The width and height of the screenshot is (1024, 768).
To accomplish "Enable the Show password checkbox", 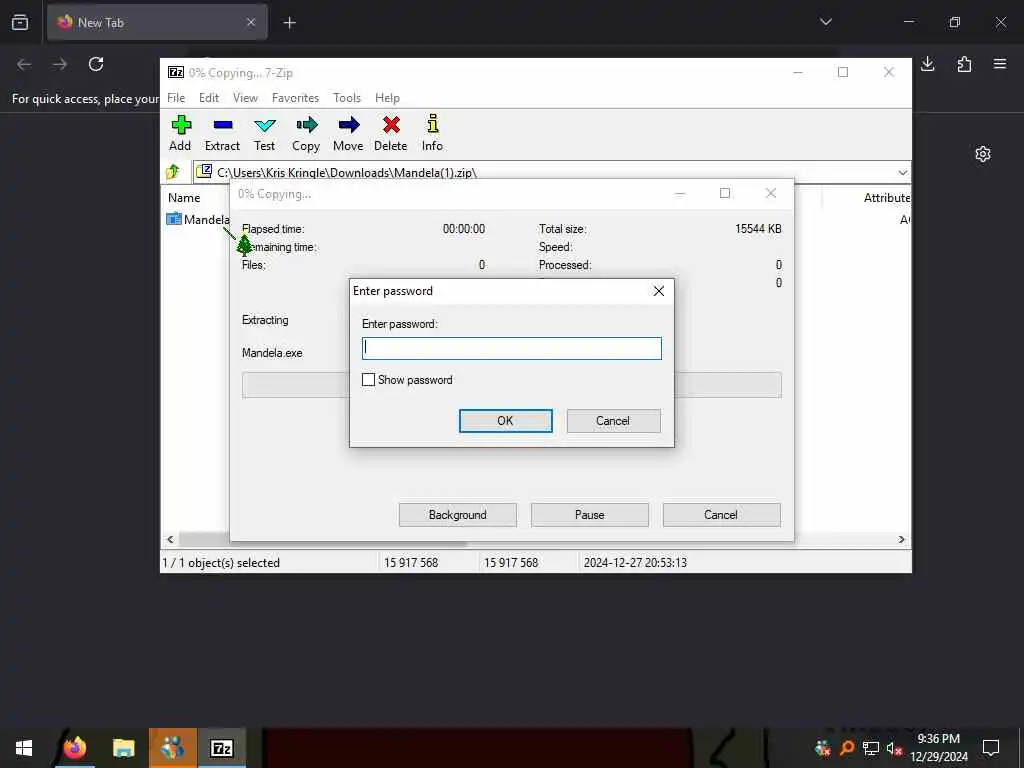I will click(368, 379).
